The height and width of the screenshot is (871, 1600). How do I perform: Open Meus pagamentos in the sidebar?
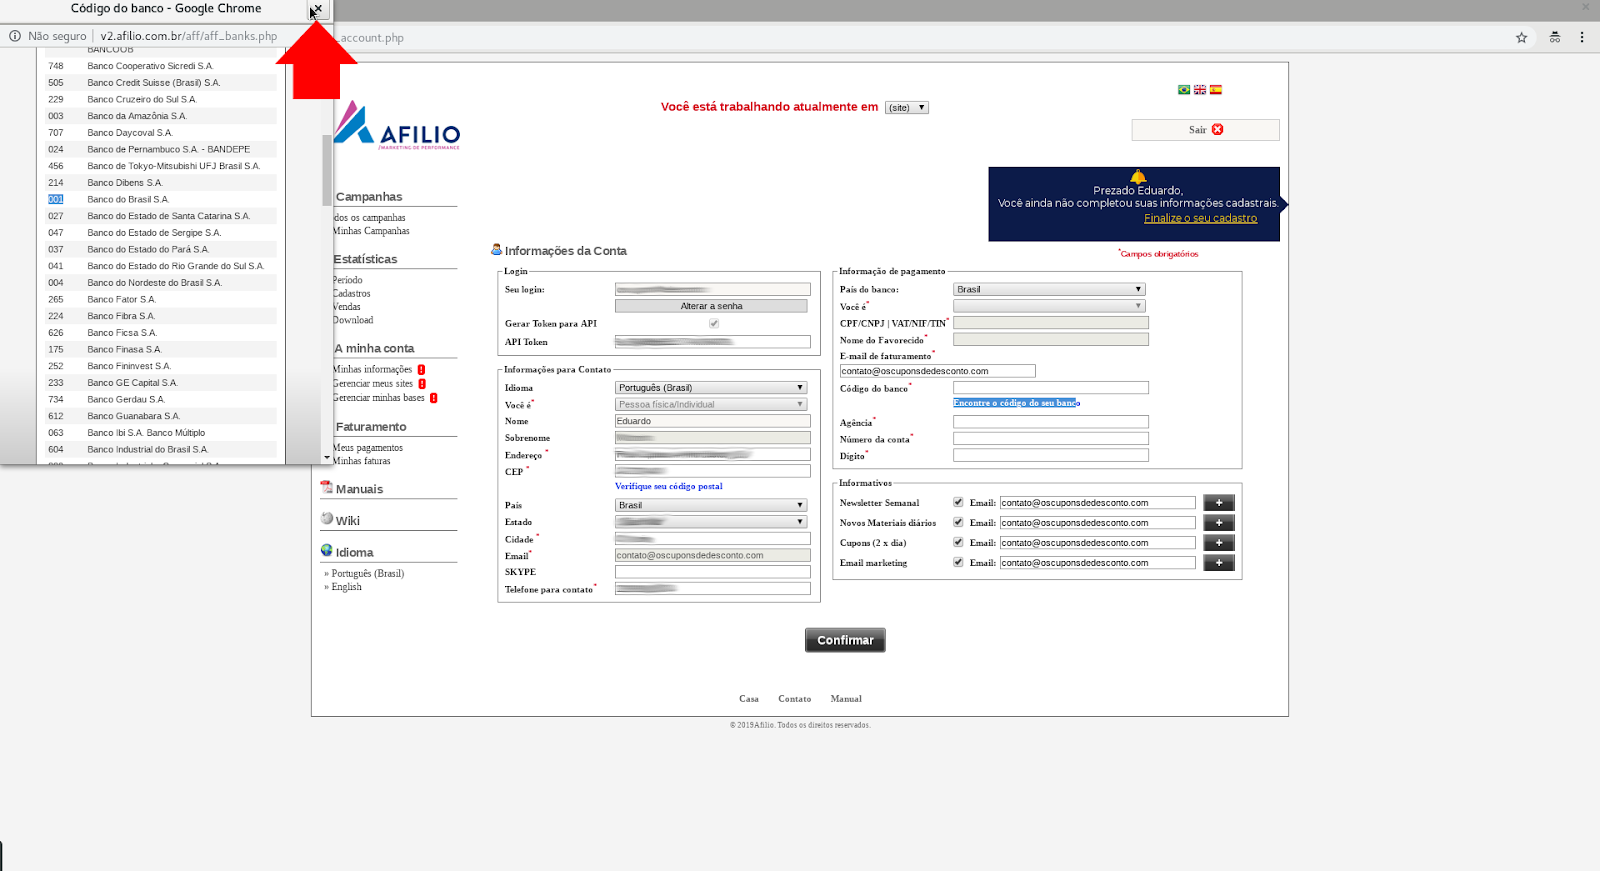pos(368,448)
